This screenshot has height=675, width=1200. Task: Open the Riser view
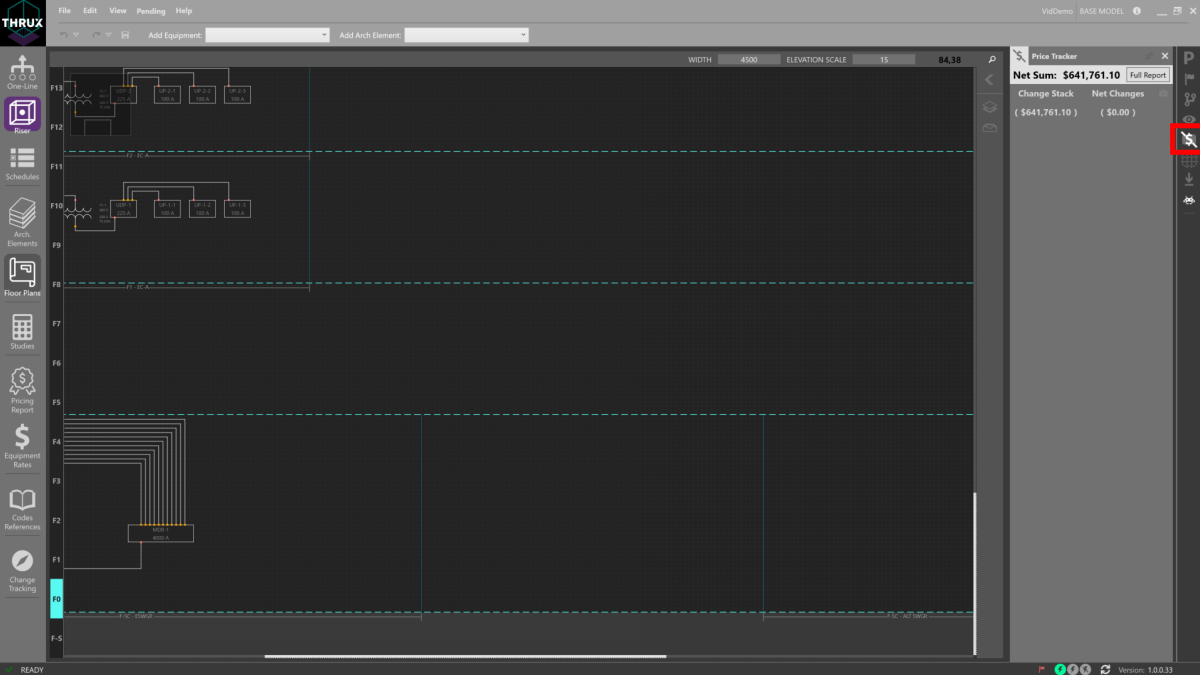pos(21,114)
